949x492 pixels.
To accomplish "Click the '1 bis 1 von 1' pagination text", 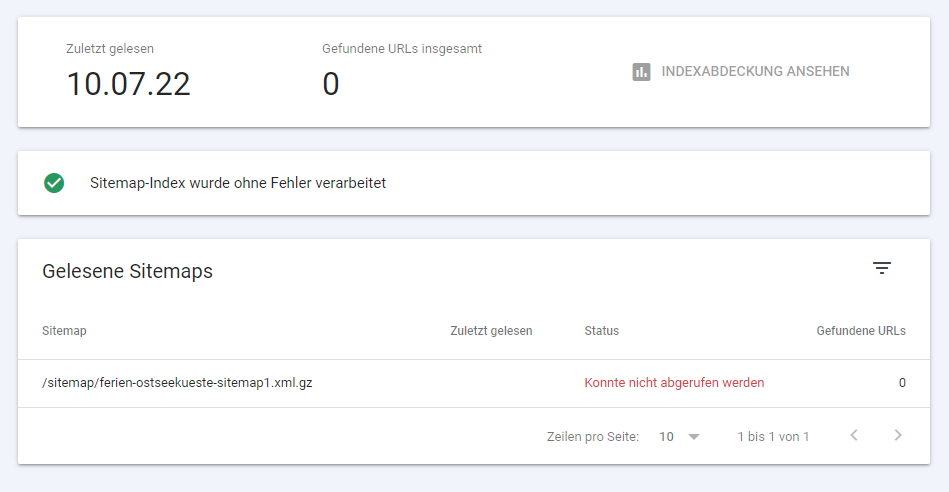I will pyautogui.click(x=773, y=437).
